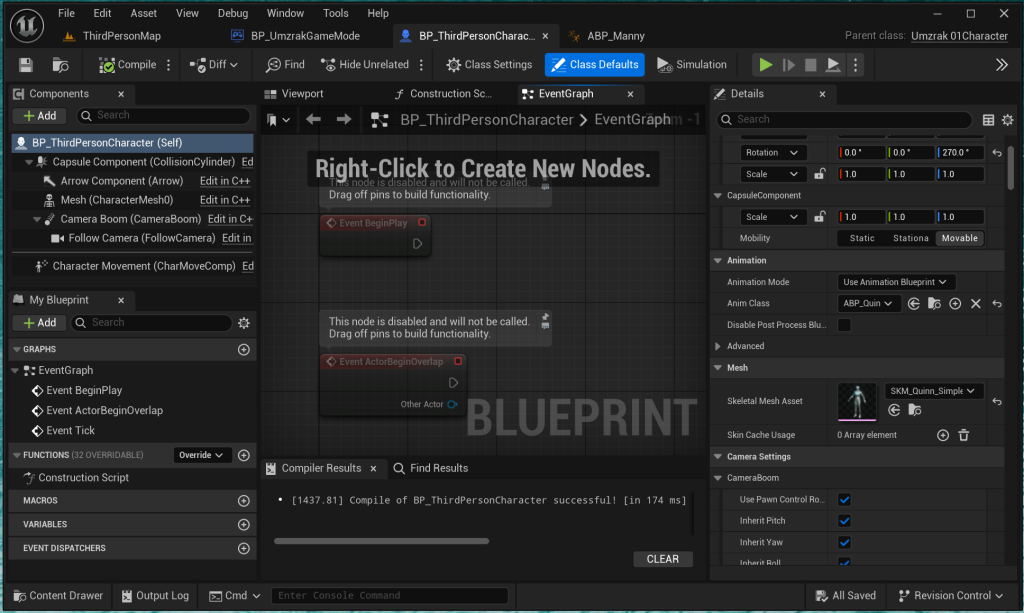Open the Tools menu

(336, 13)
